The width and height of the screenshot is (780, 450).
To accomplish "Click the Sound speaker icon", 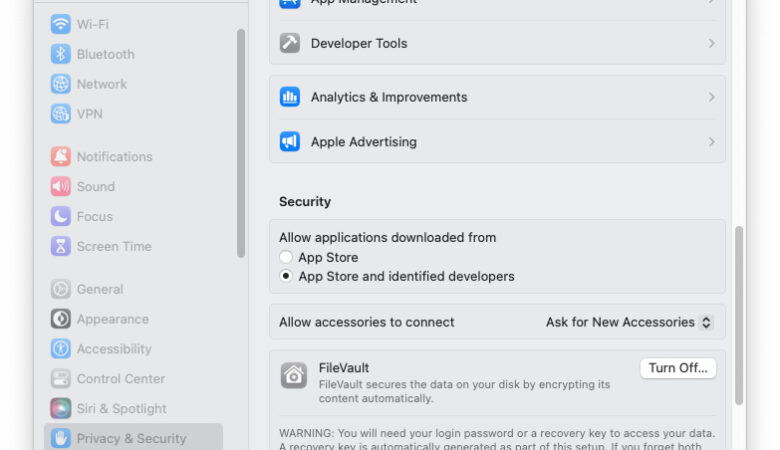I will point(60,186).
